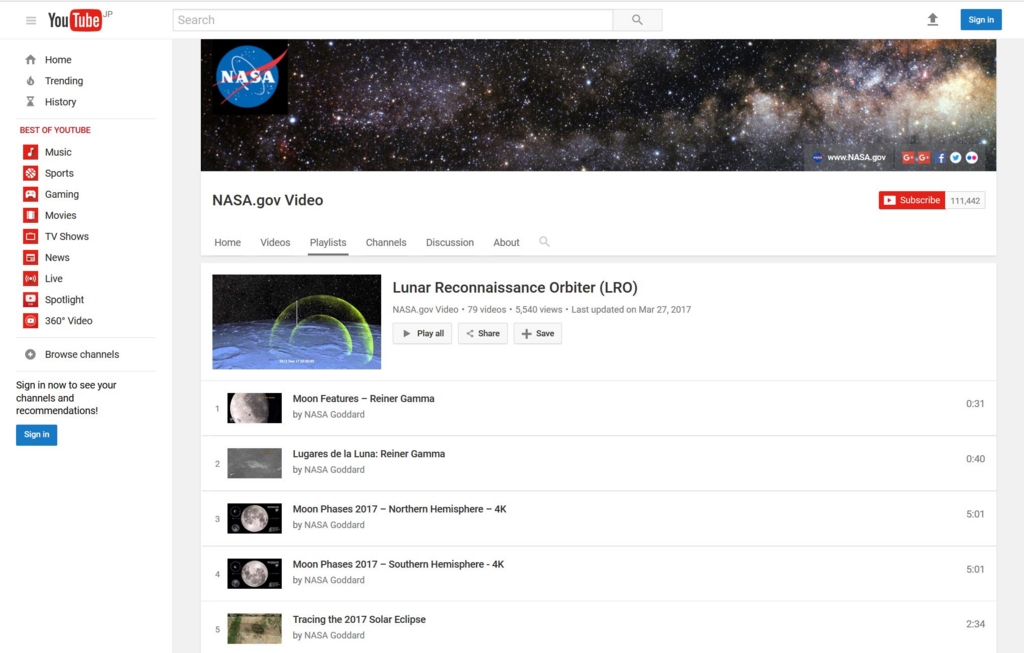Save the playlist with Save button
This screenshot has width=1024, height=653.
pos(537,334)
